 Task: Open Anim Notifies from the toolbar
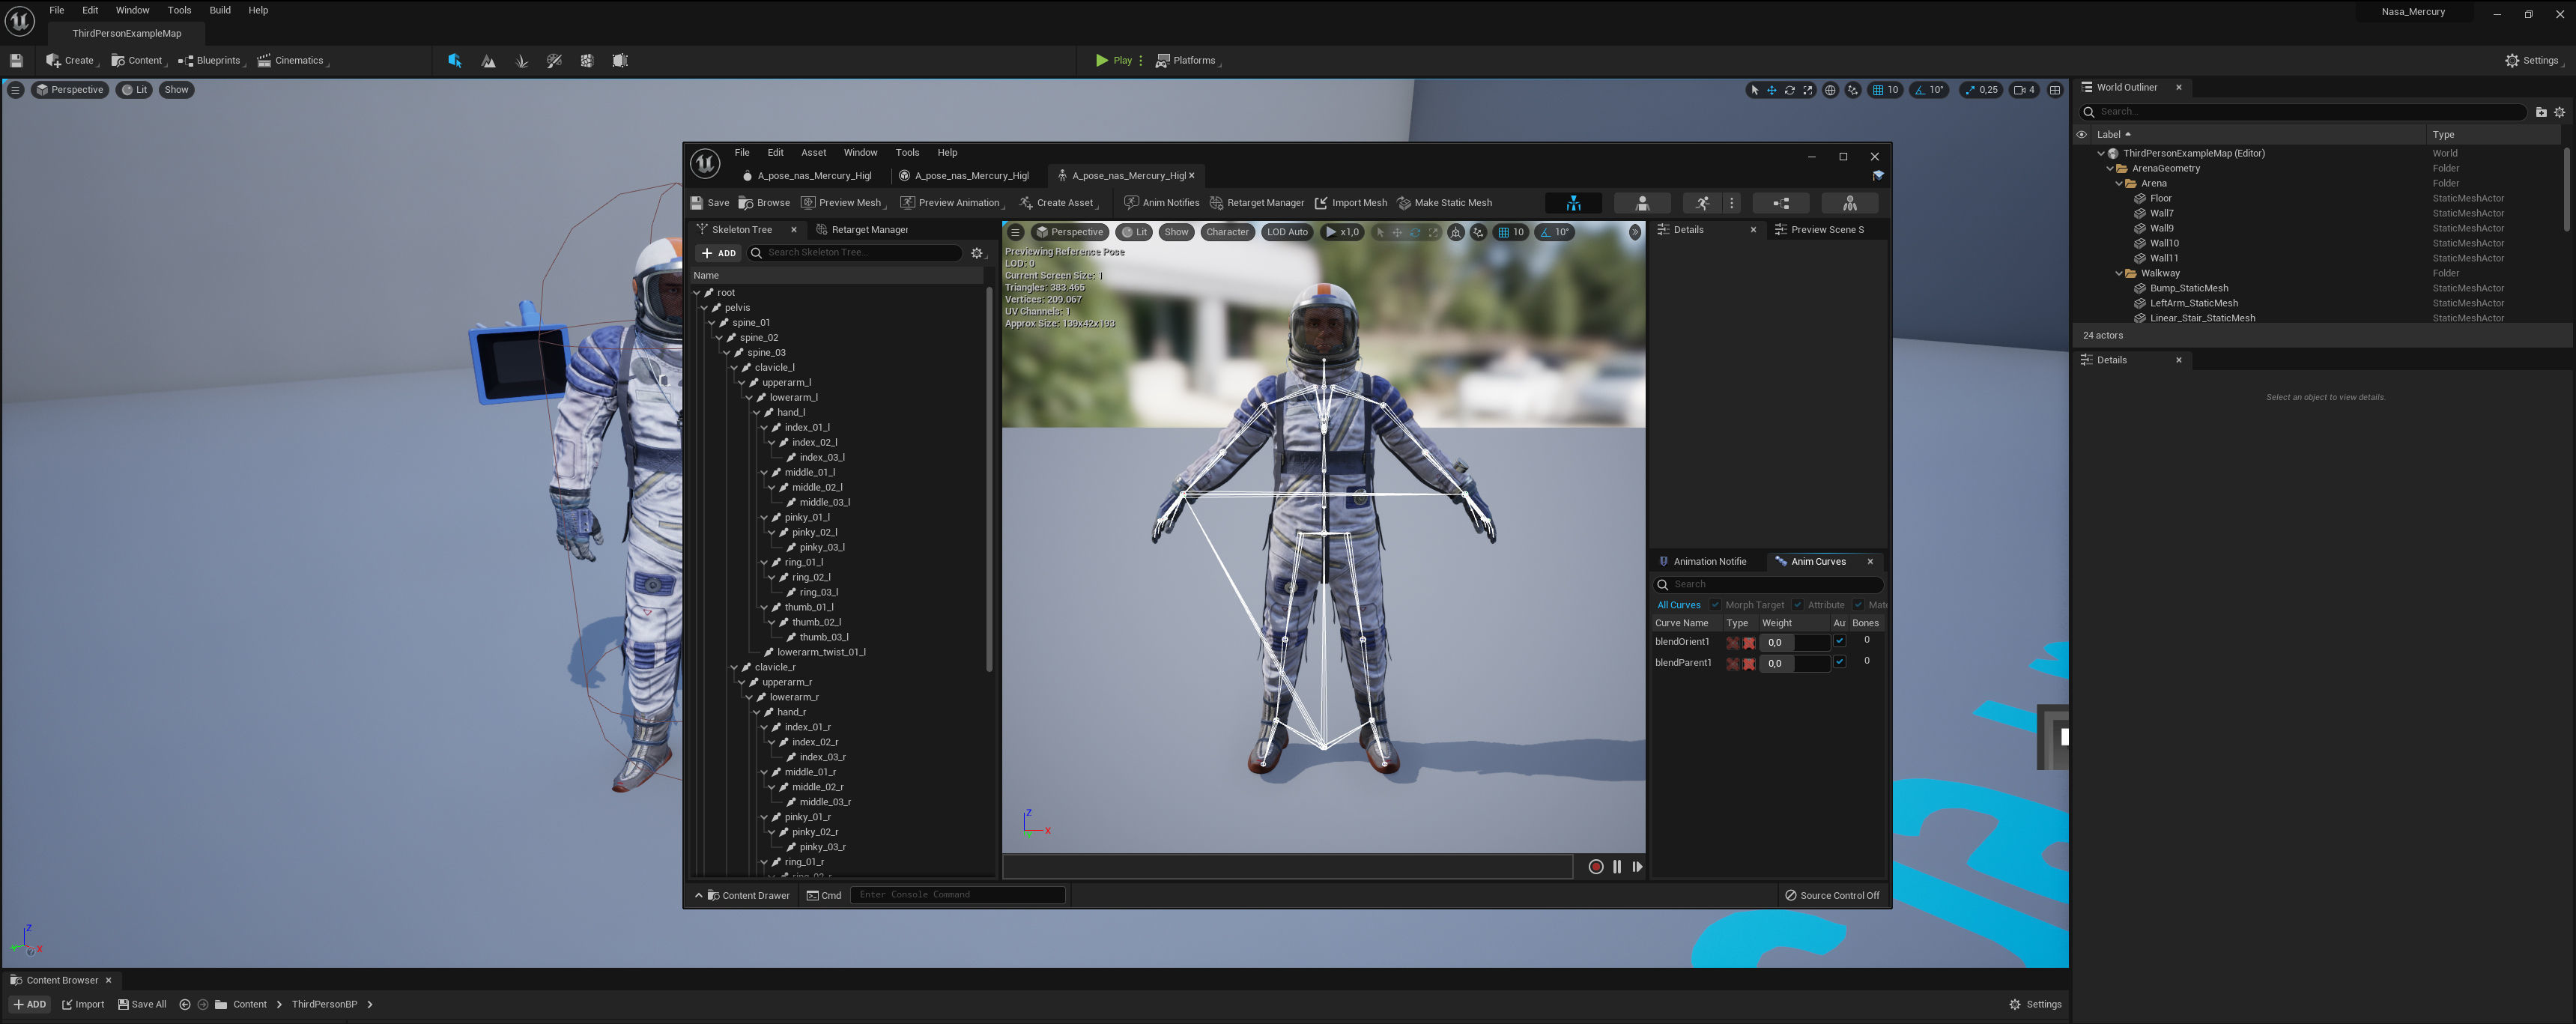pyautogui.click(x=1161, y=203)
